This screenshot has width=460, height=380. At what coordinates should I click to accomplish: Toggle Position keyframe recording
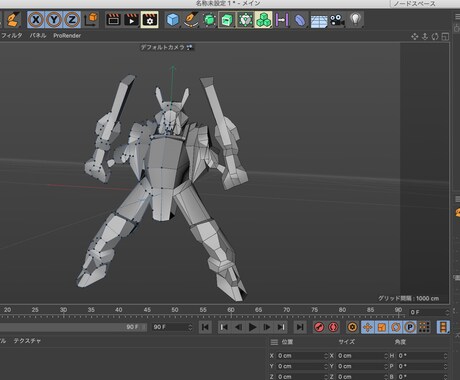click(x=368, y=327)
